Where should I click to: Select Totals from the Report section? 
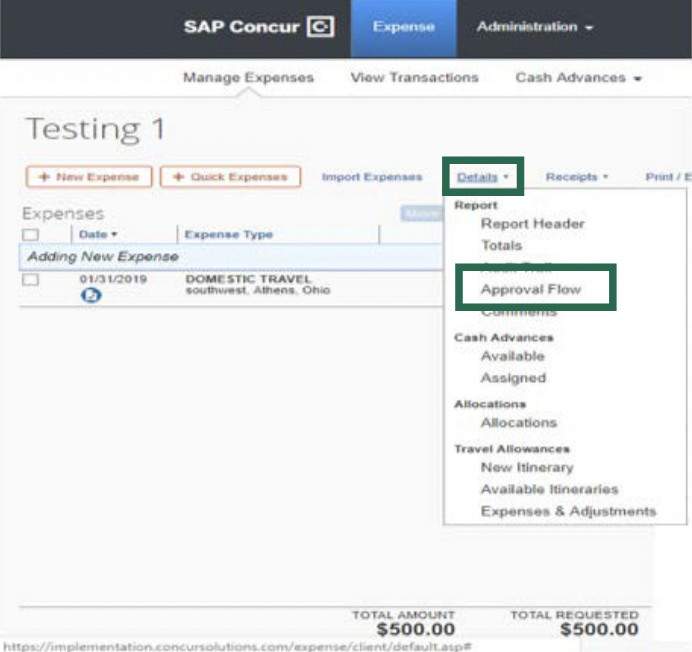coord(501,245)
